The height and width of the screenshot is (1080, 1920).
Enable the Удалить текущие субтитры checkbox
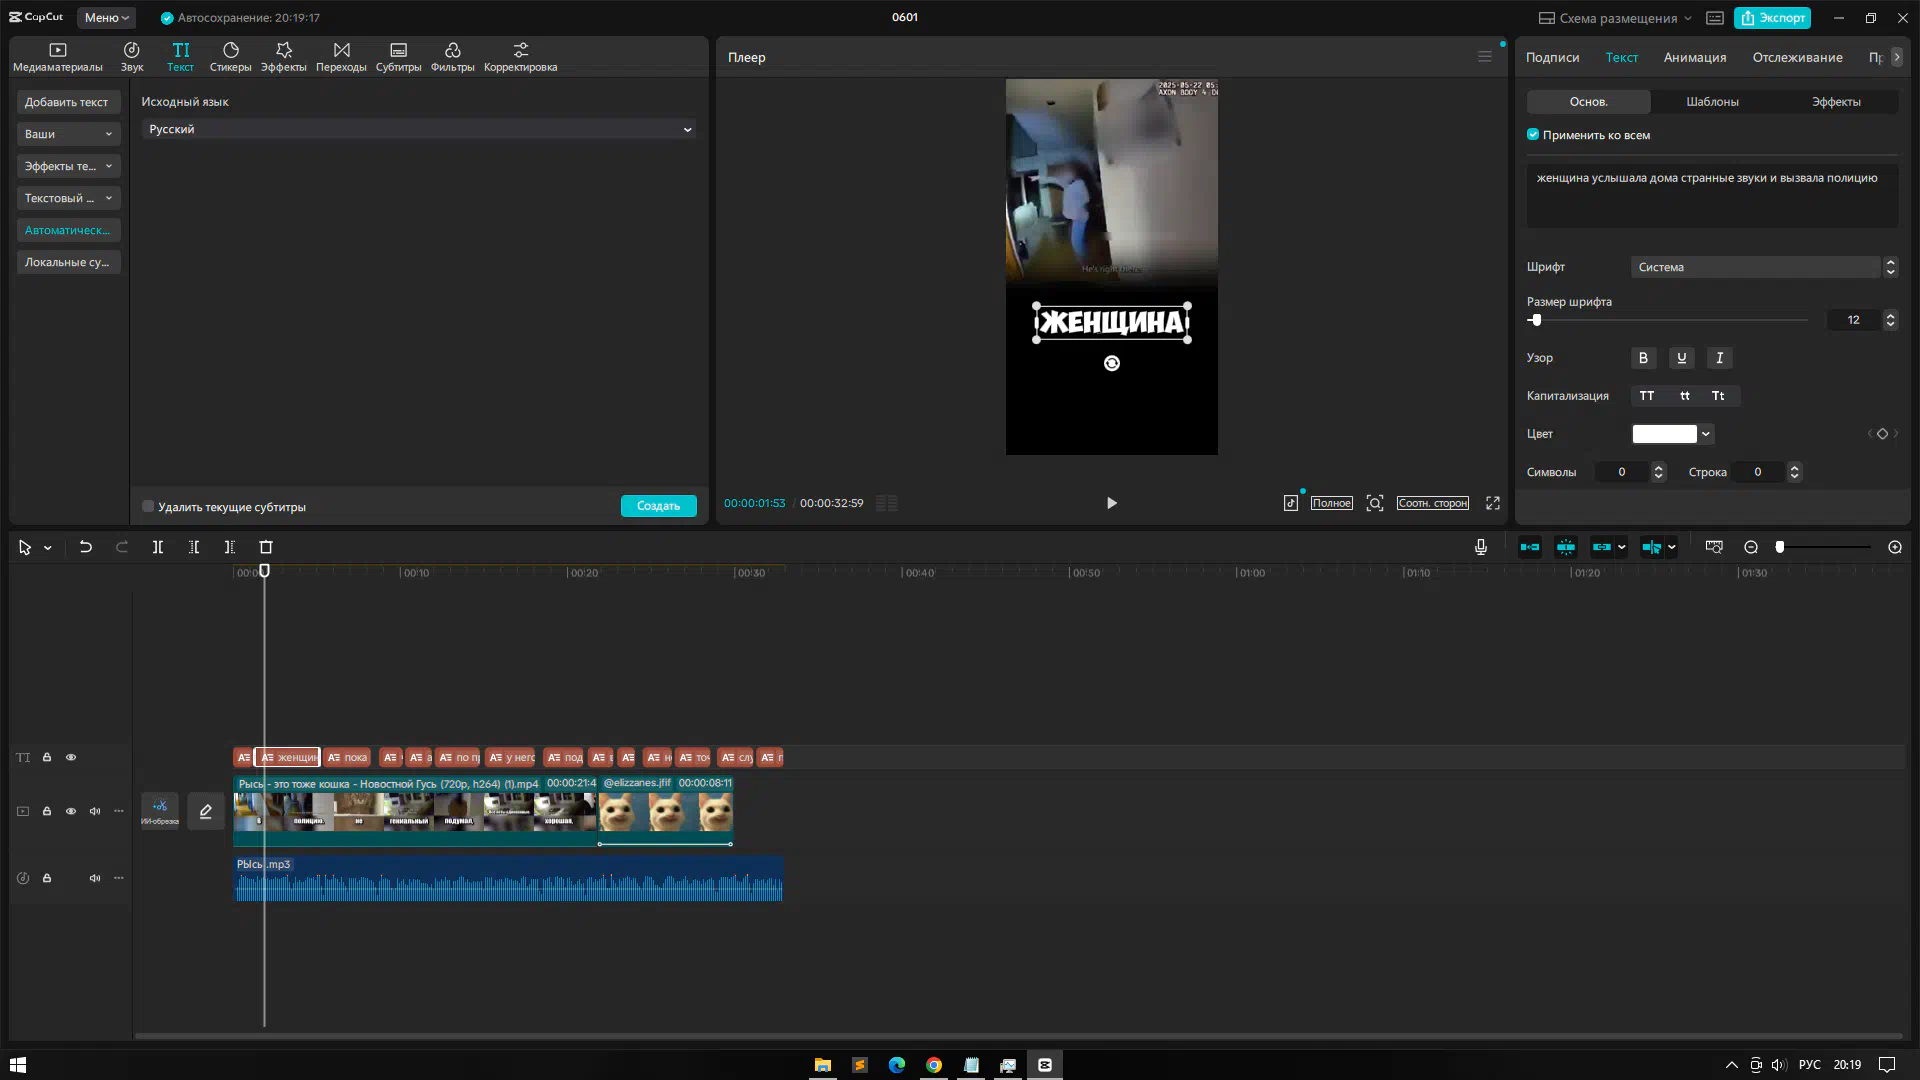[148, 506]
